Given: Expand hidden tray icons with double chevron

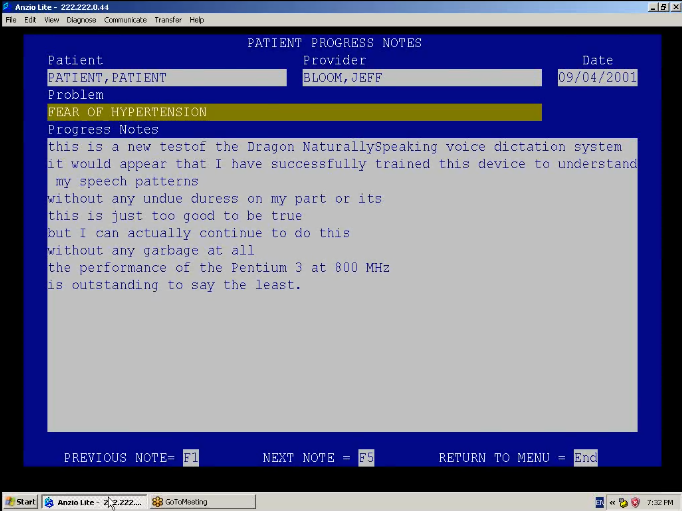Looking at the screenshot, I should coord(612,502).
